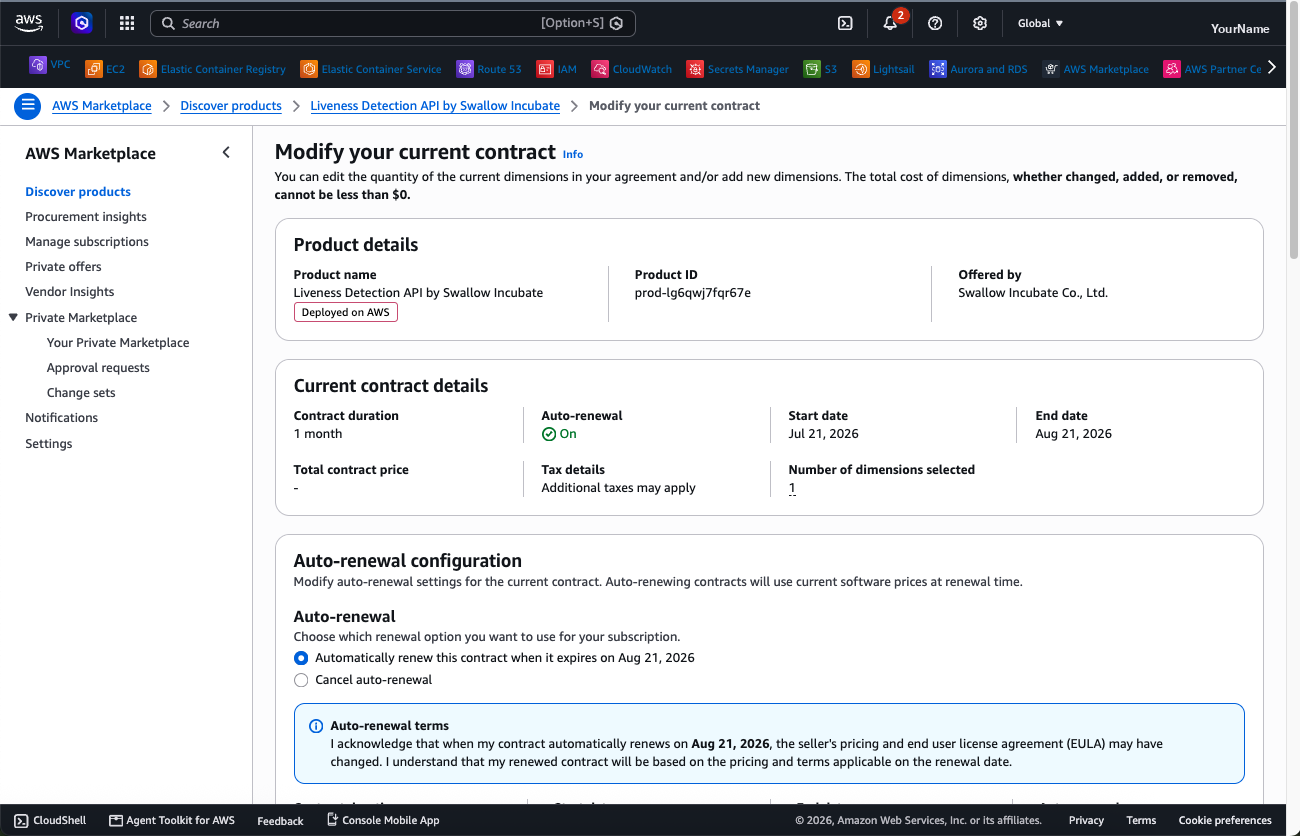Go to Liveness Detection API breadcrumb

(435, 106)
